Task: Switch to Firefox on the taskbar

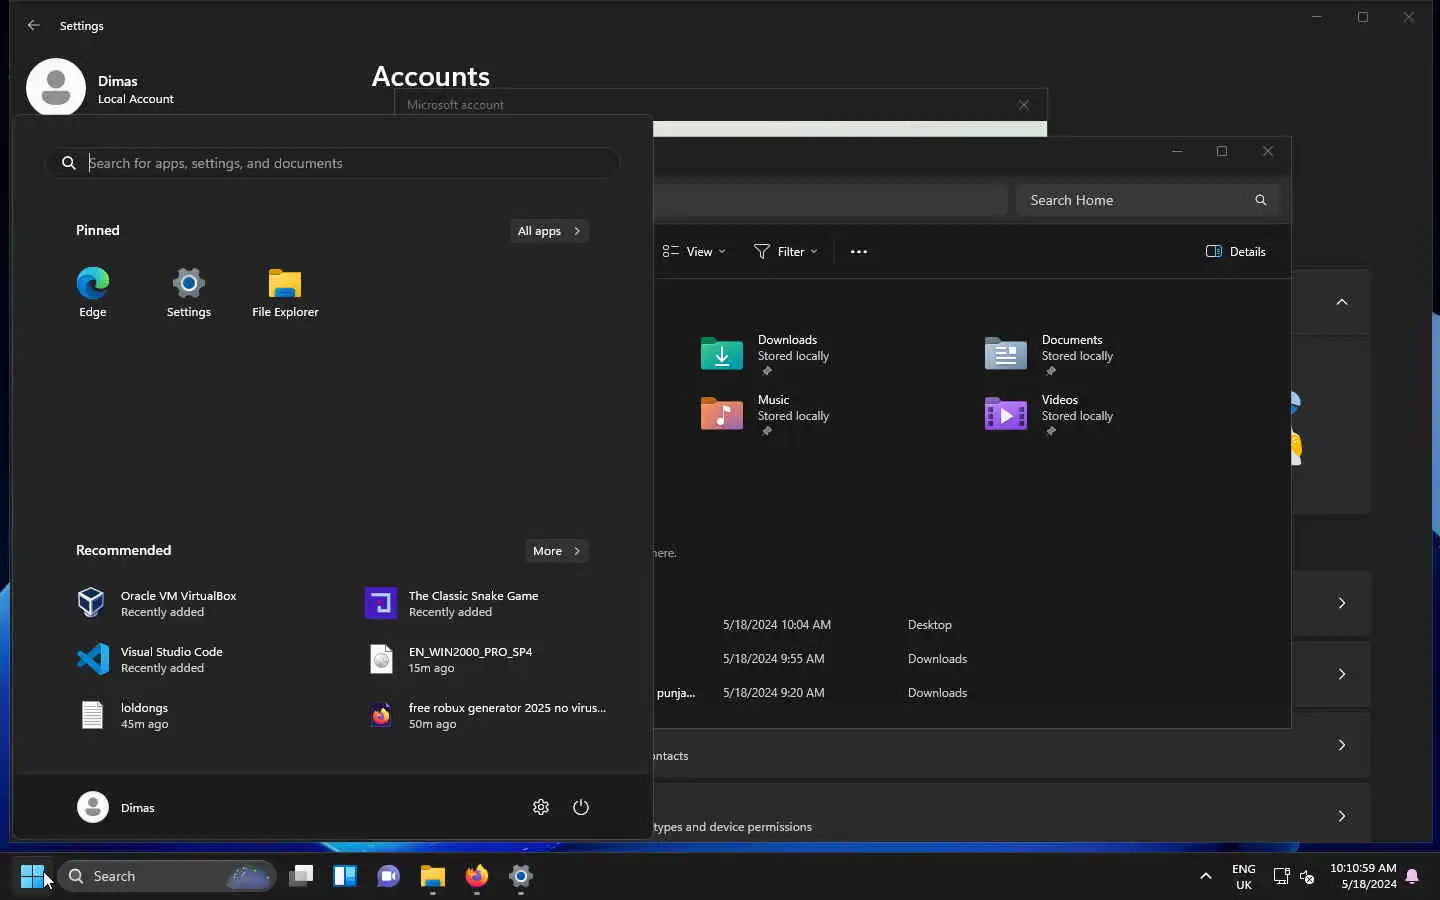Action: pyautogui.click(x=477, y=876)
